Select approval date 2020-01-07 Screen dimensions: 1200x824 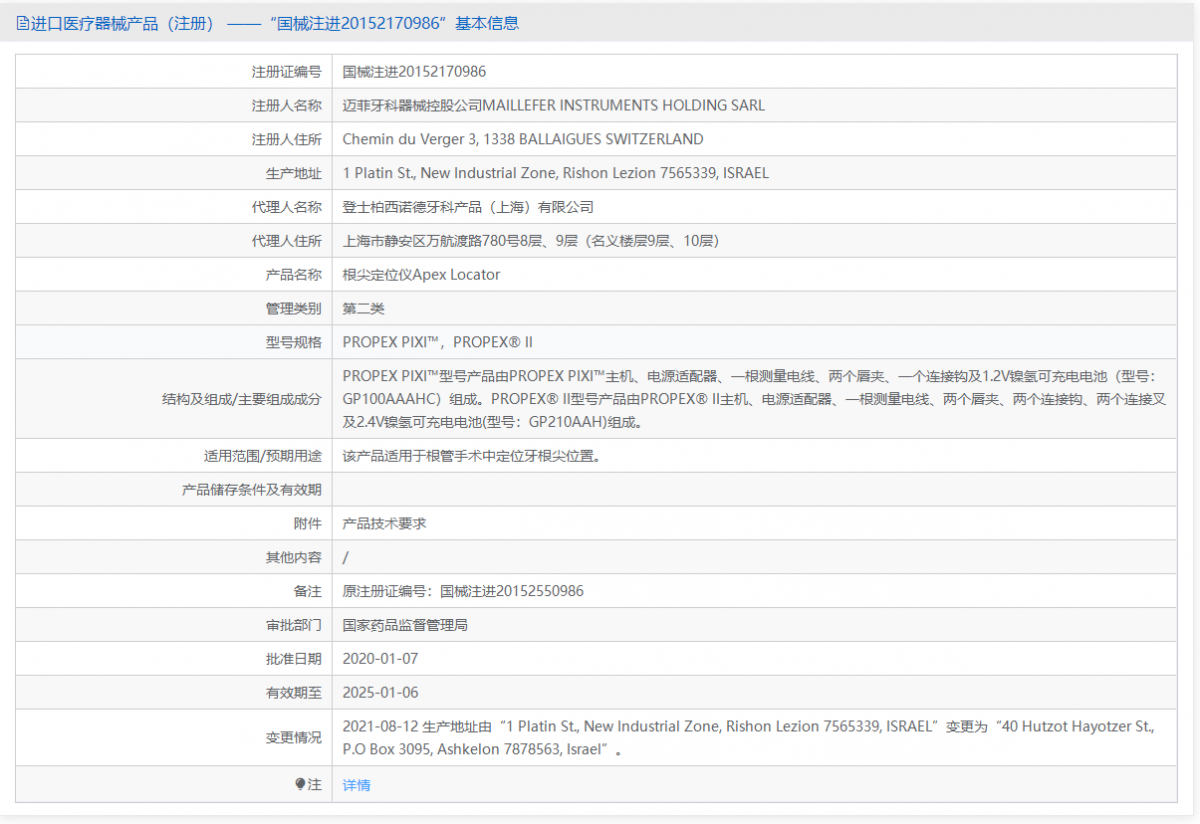[x=380, y=659]
